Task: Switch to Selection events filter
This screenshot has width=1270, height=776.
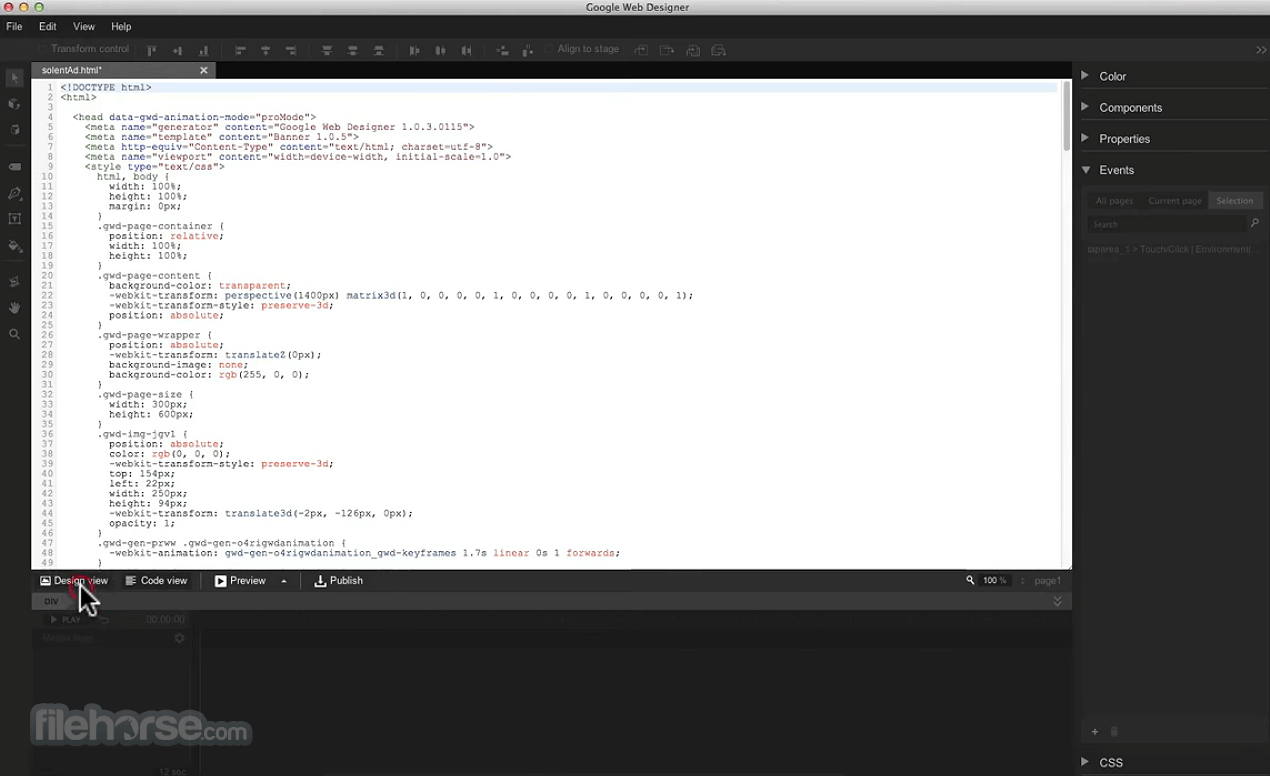Action: click(x=1234, y=201)
